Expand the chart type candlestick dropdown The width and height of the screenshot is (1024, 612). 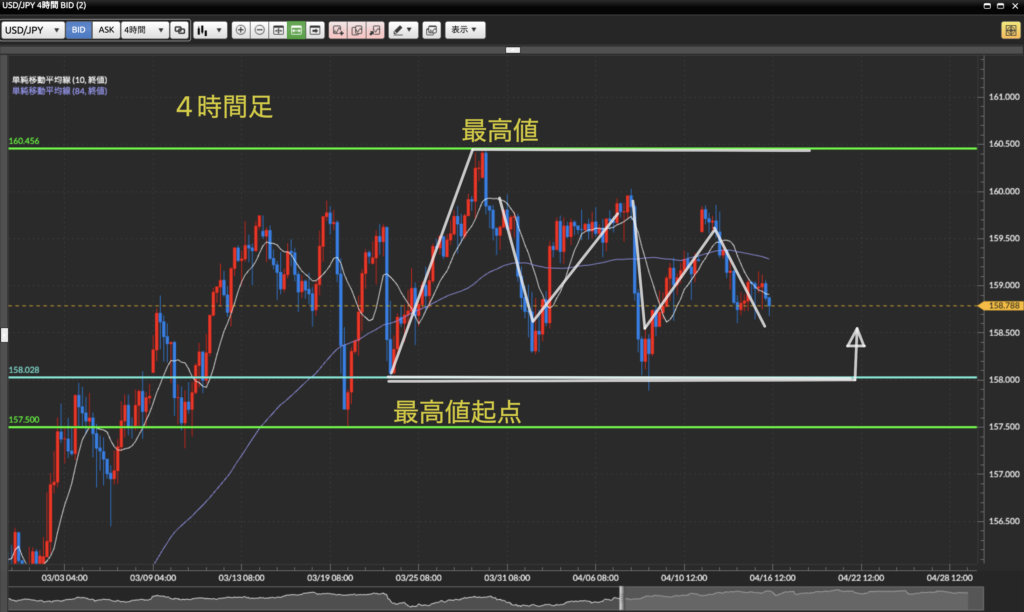[210, 30]
